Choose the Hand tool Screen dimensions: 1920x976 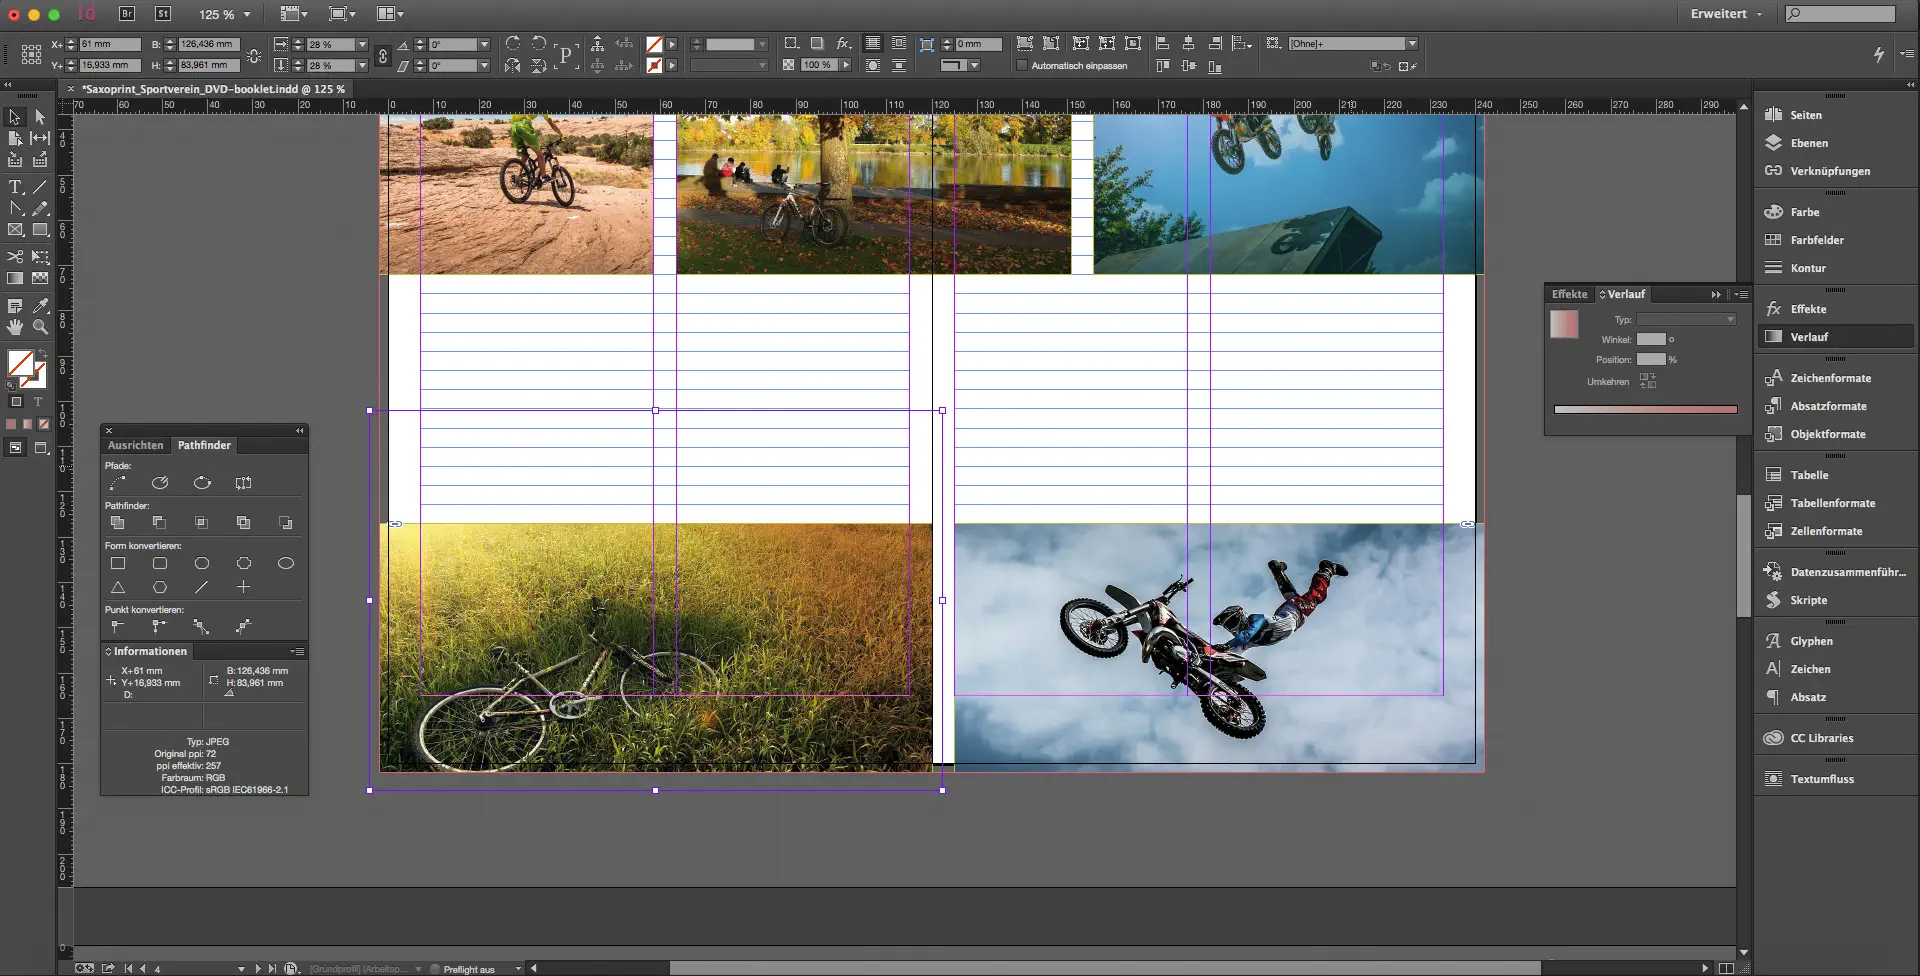[x=15, y=327]
